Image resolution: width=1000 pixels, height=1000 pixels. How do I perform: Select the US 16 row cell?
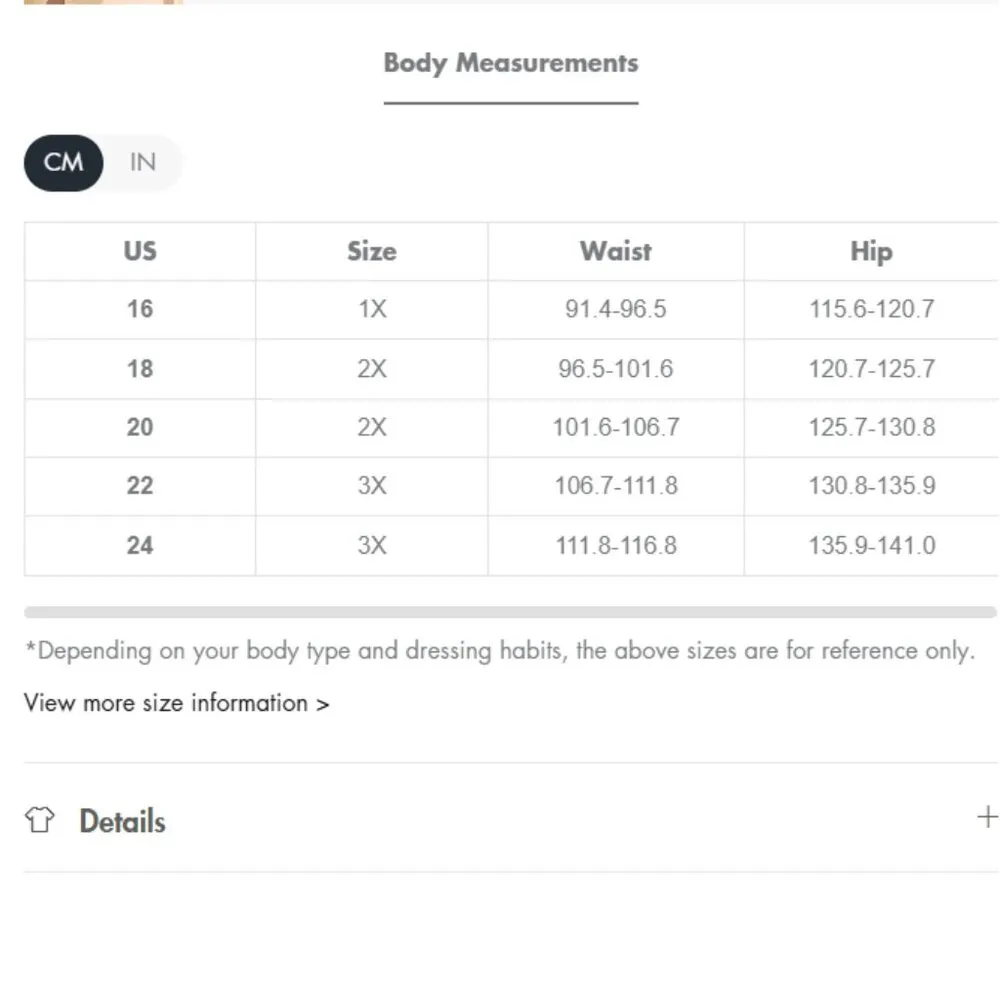[140, 309]
